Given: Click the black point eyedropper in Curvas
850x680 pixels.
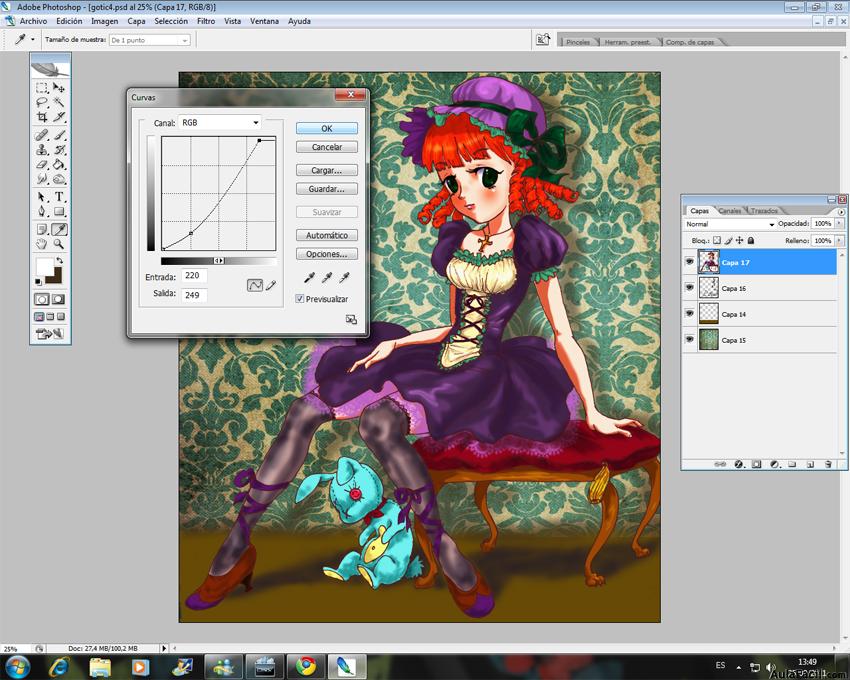Looking at the screenshot, I should point(310,278).
